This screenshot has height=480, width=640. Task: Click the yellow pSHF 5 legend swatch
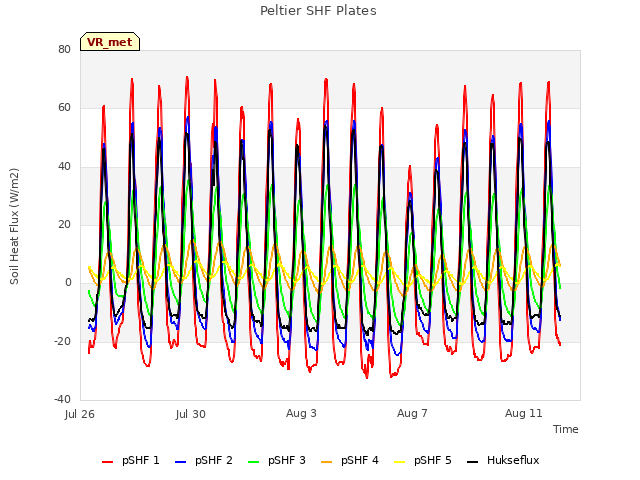[400, 462]
